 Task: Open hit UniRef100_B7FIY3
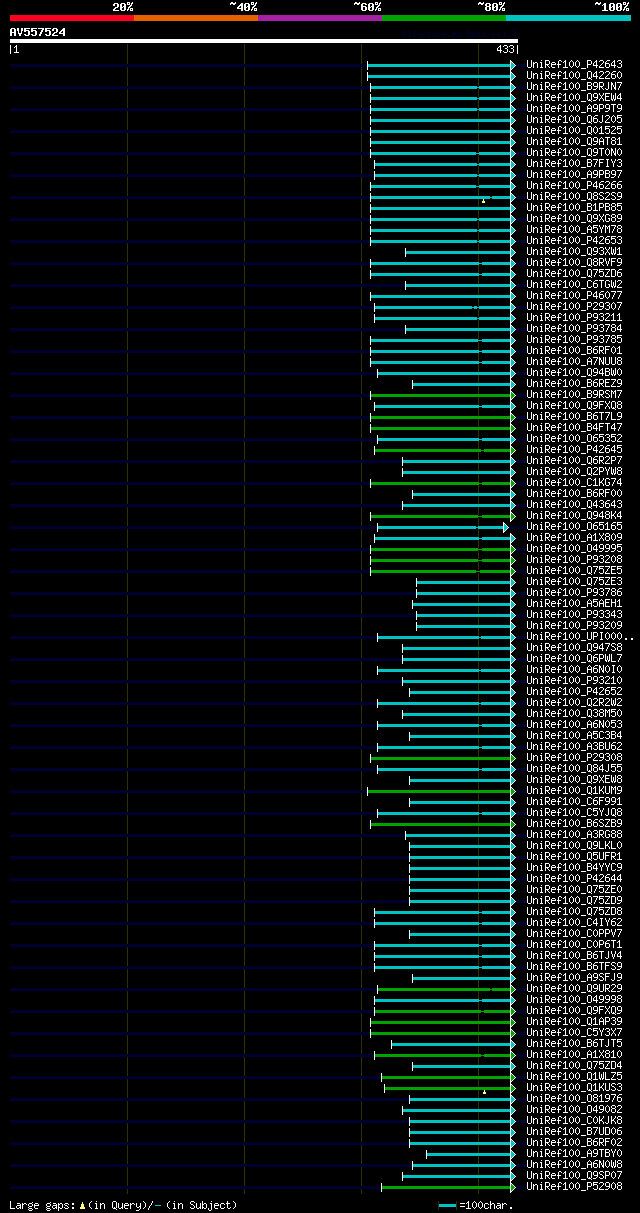point(574,163)
